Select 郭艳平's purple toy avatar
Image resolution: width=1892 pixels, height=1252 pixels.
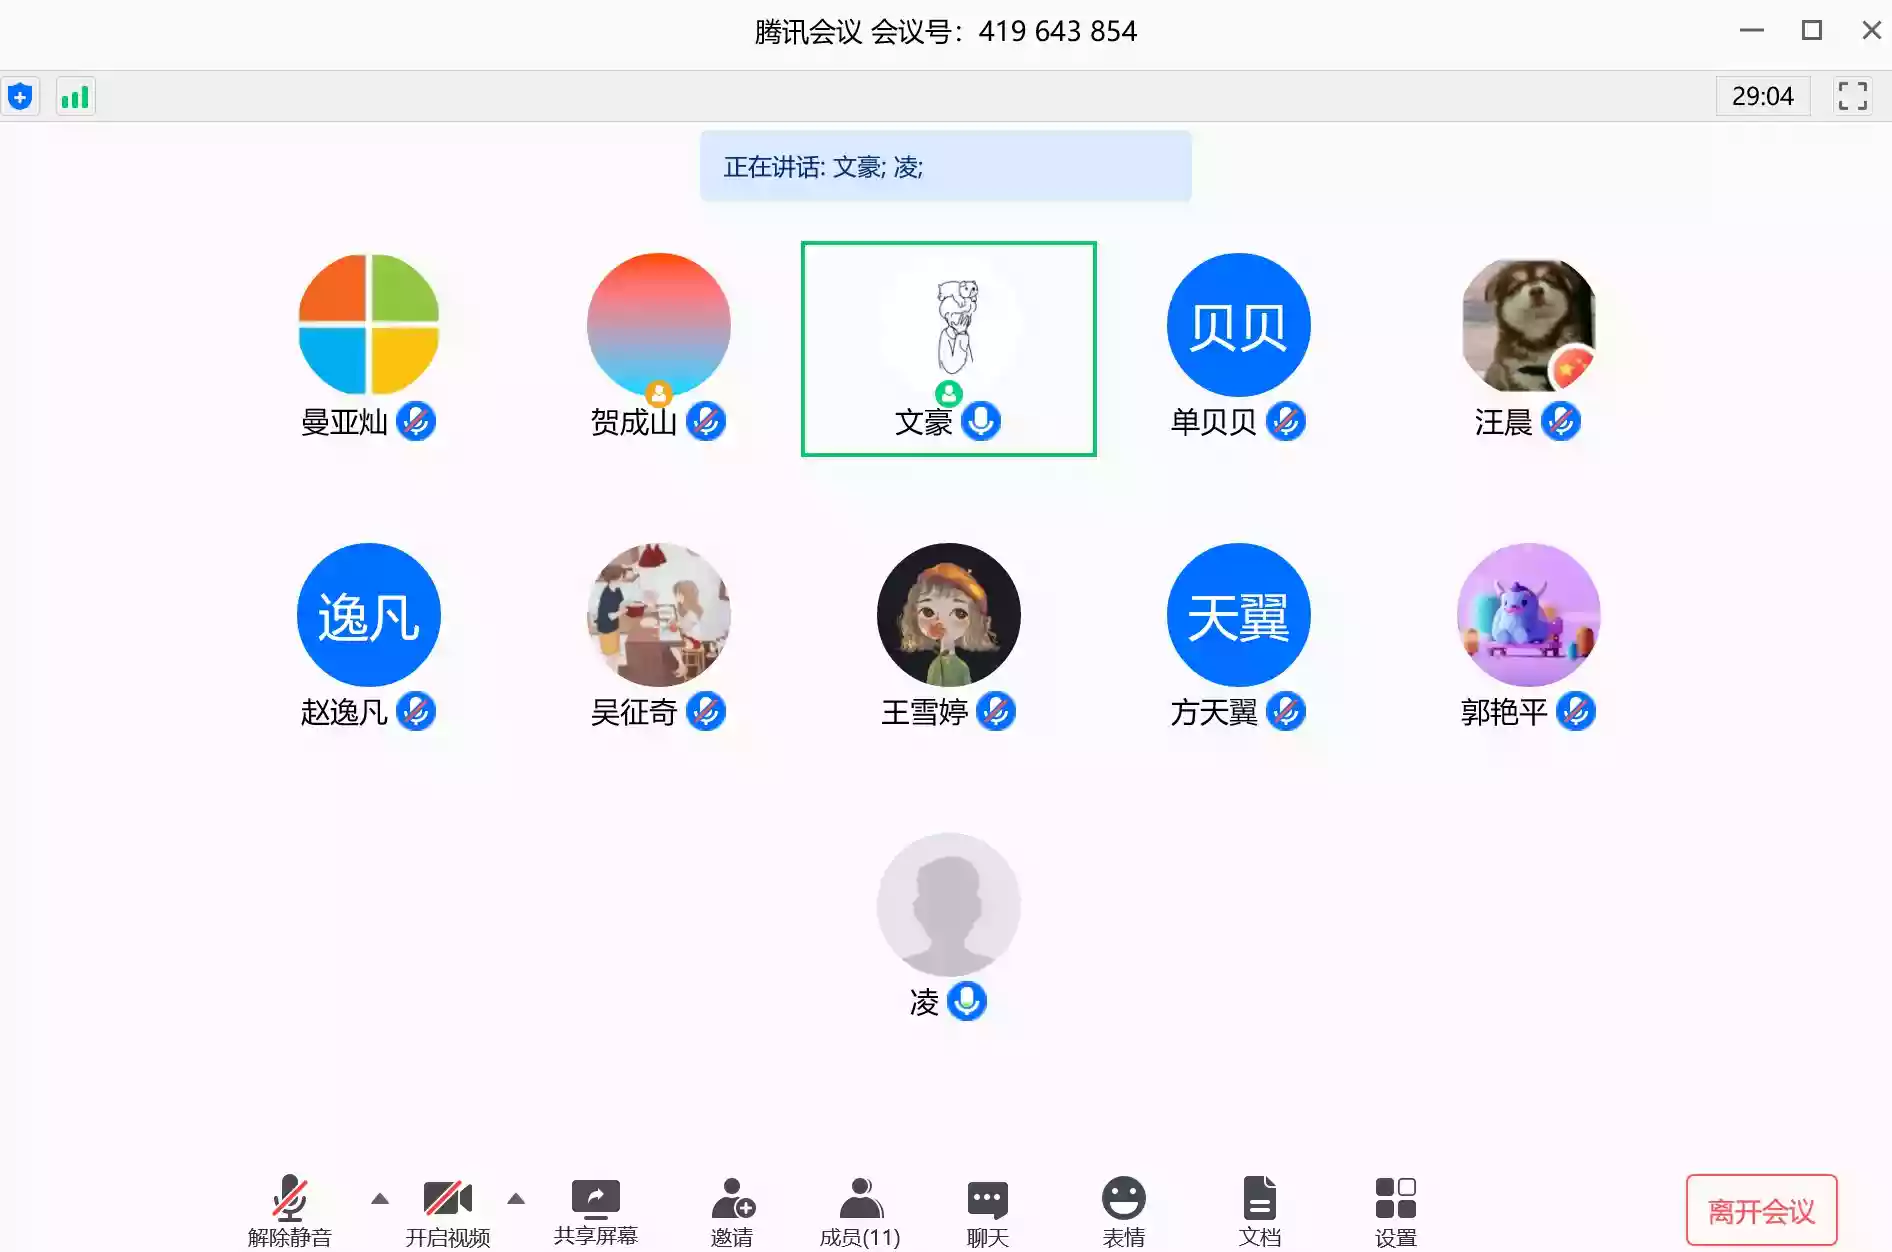click(x=1529, y=615)
